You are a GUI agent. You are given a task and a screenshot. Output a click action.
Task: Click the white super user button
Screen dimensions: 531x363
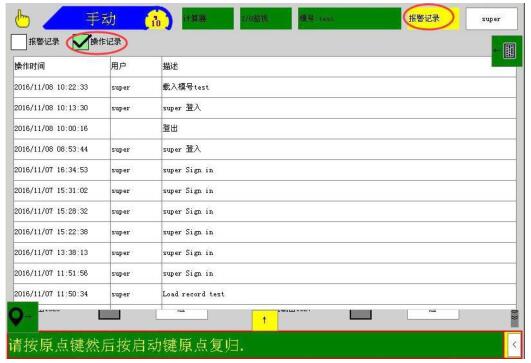click(x=492, y=19)
